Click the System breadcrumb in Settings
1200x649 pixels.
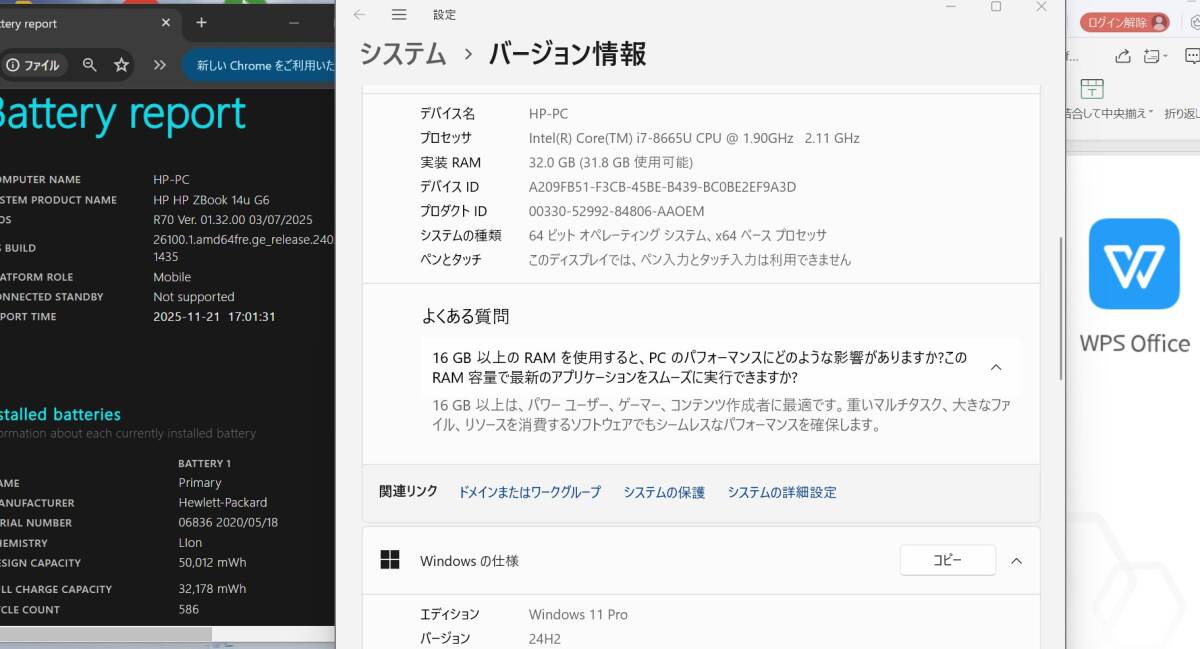403,54
